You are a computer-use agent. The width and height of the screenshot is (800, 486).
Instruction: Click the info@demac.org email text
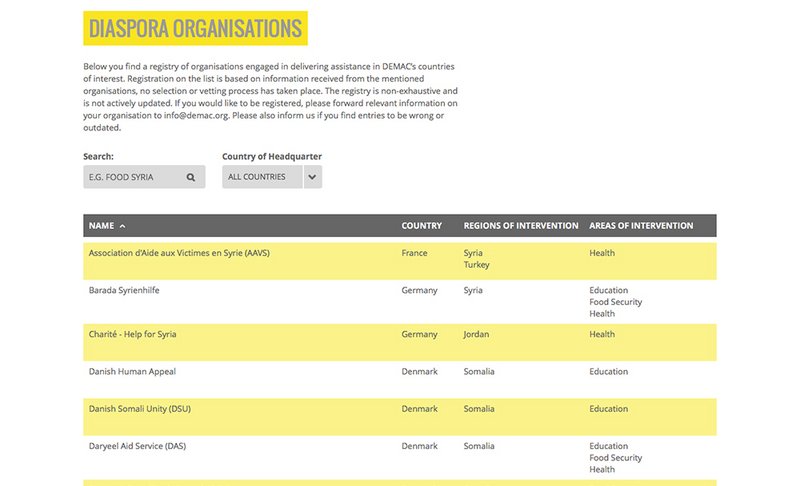click(196, 115)
